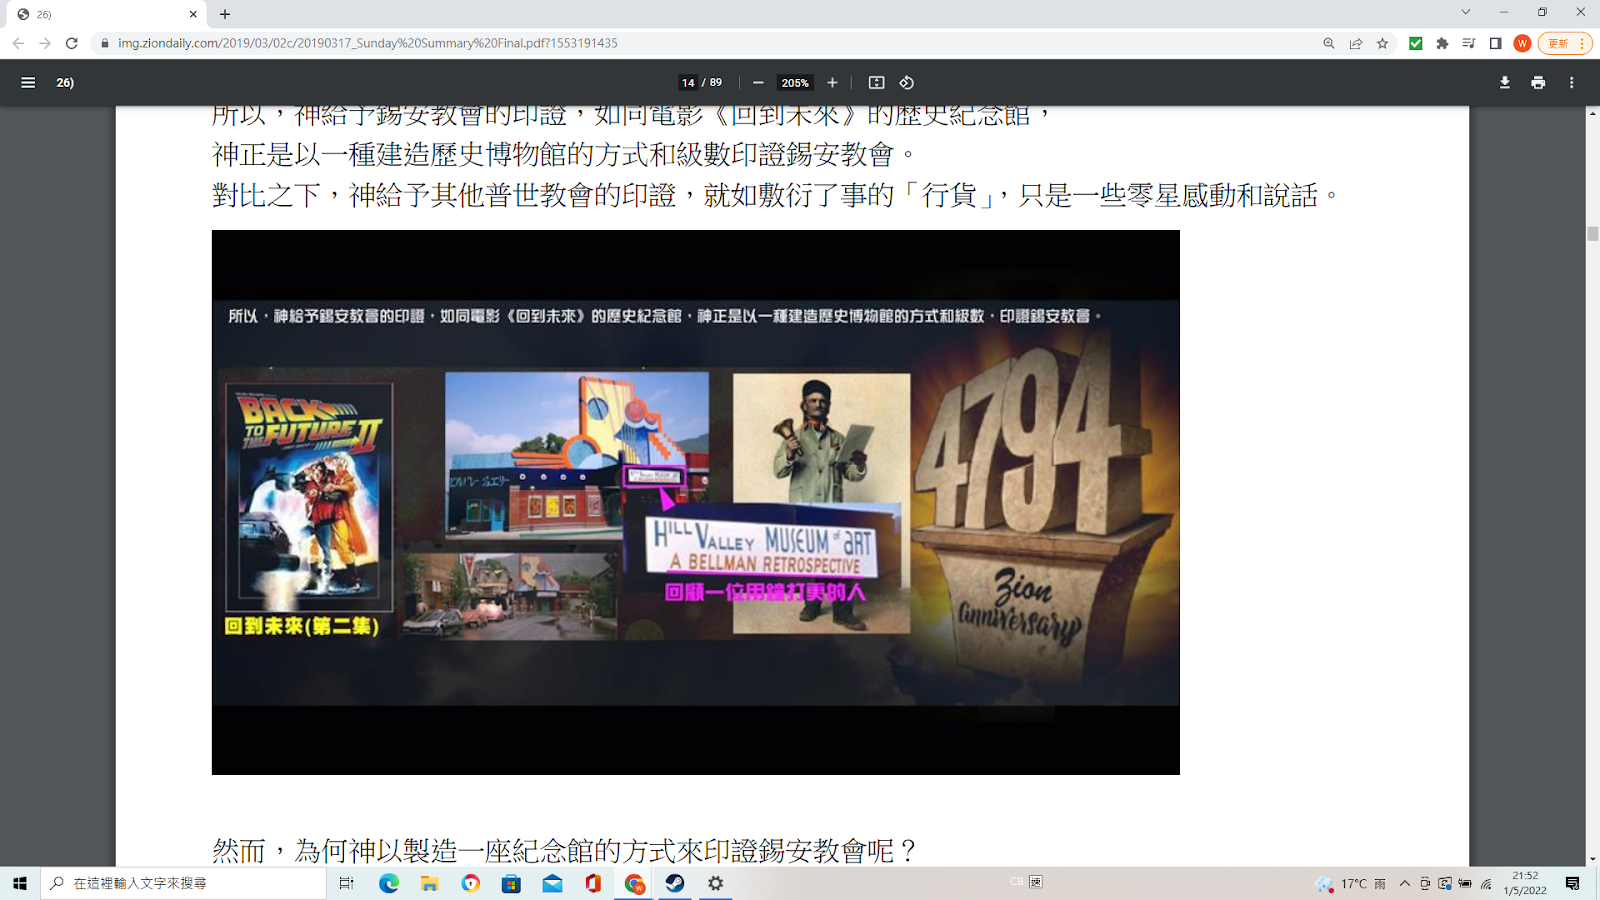Open the Windows Start menu
The image size is (1600, 900).
[x=20, y=883]
